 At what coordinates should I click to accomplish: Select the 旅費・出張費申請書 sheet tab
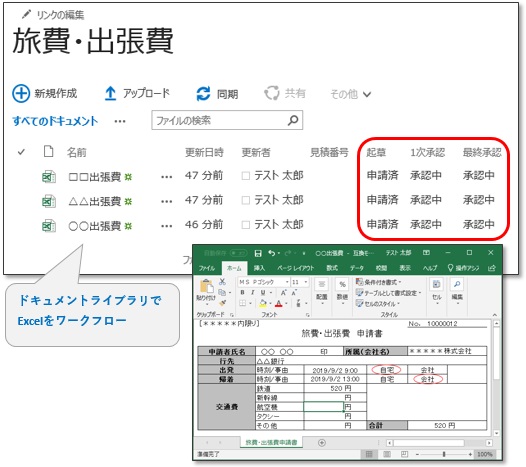271,443
